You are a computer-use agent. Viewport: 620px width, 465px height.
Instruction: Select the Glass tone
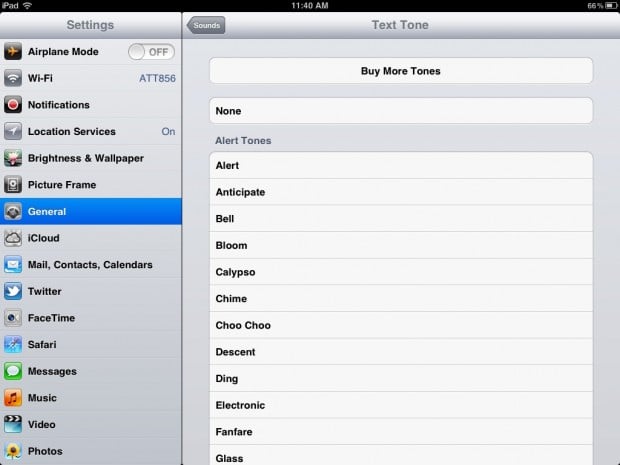[401, 456]
